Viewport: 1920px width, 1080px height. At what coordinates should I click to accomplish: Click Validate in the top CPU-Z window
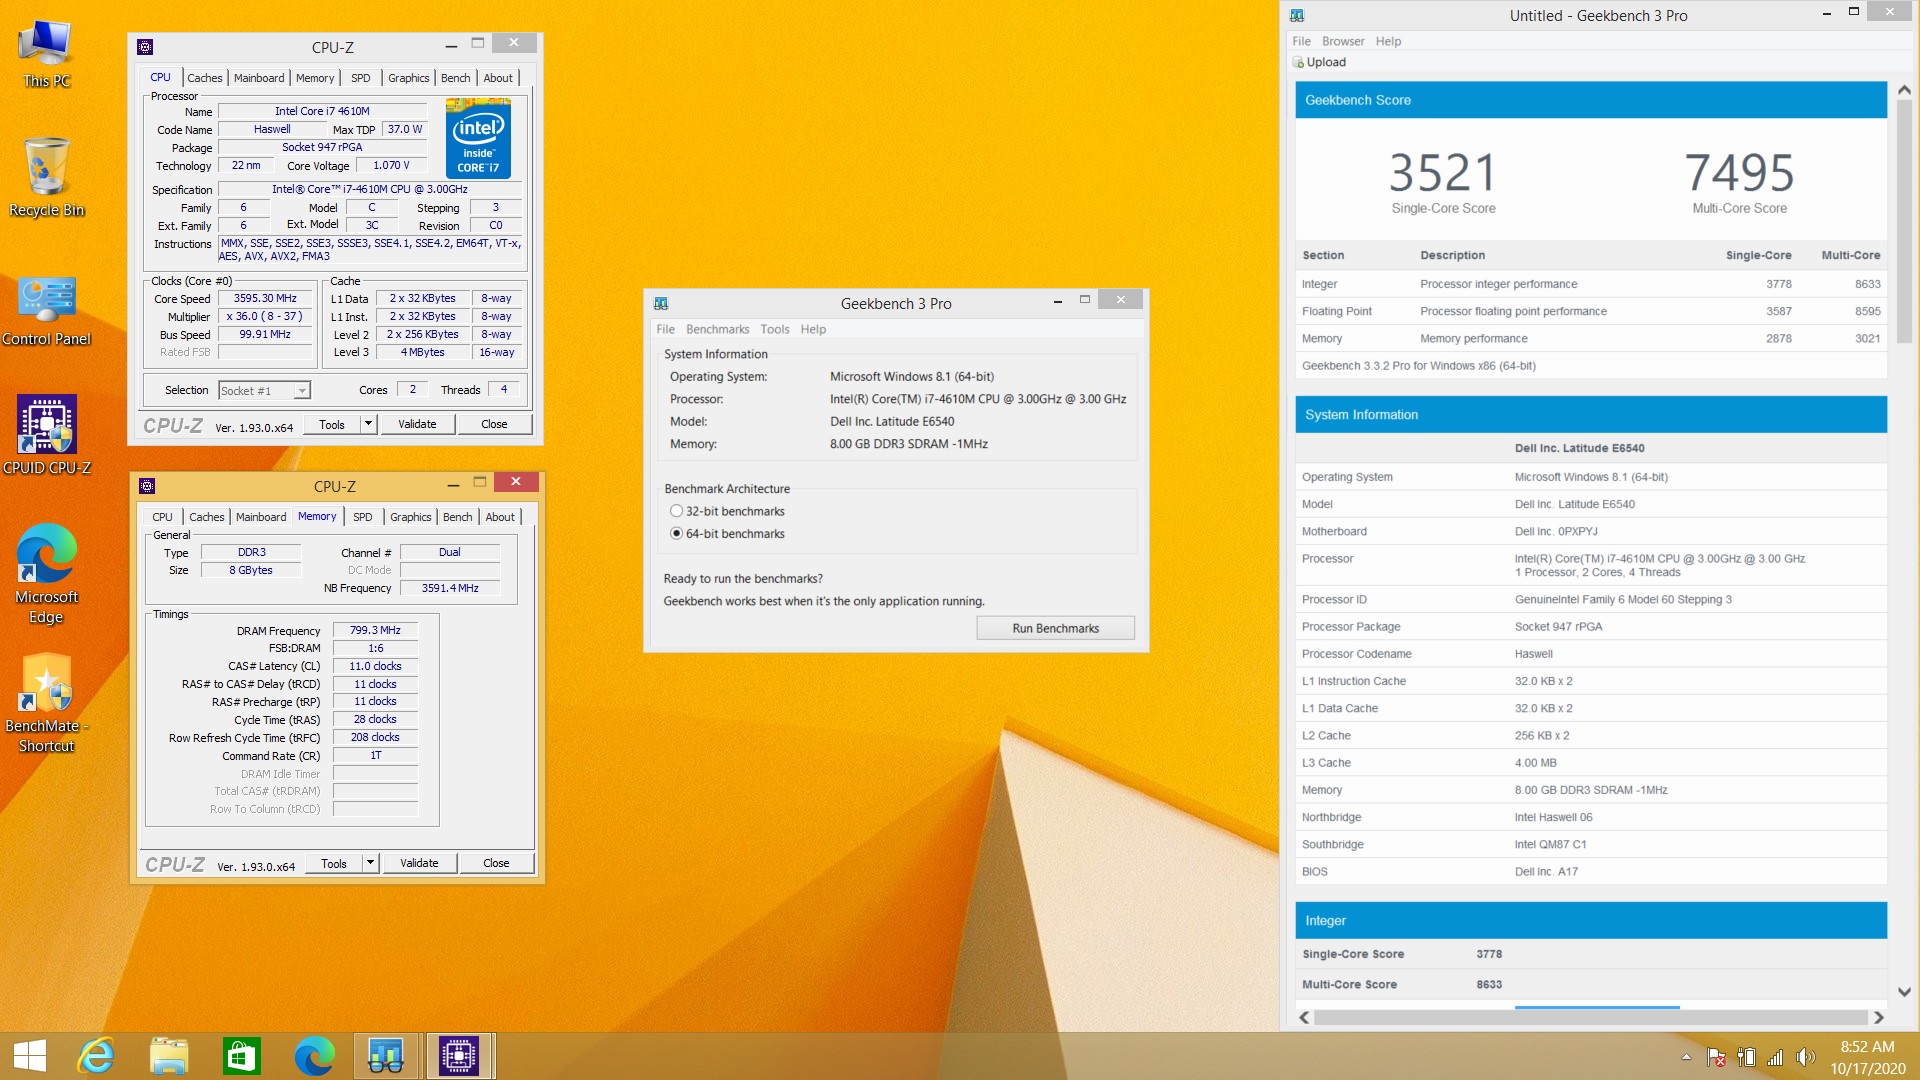point(417,424)
